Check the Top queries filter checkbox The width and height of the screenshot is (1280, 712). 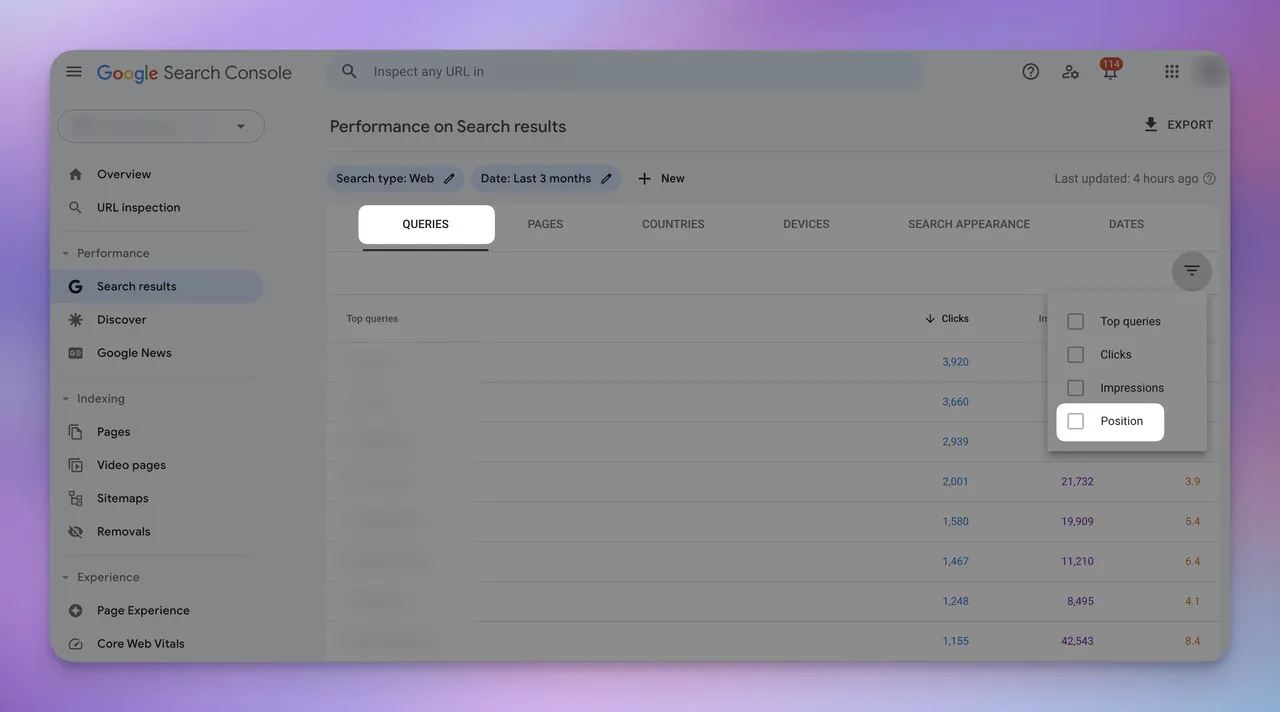coord(1076,322)
